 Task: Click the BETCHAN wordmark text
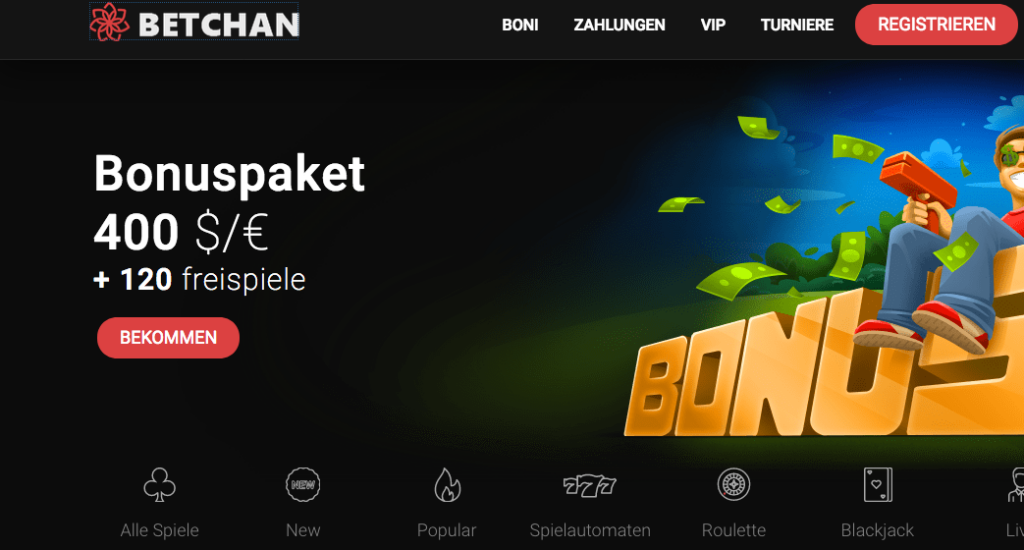(219, 25)
